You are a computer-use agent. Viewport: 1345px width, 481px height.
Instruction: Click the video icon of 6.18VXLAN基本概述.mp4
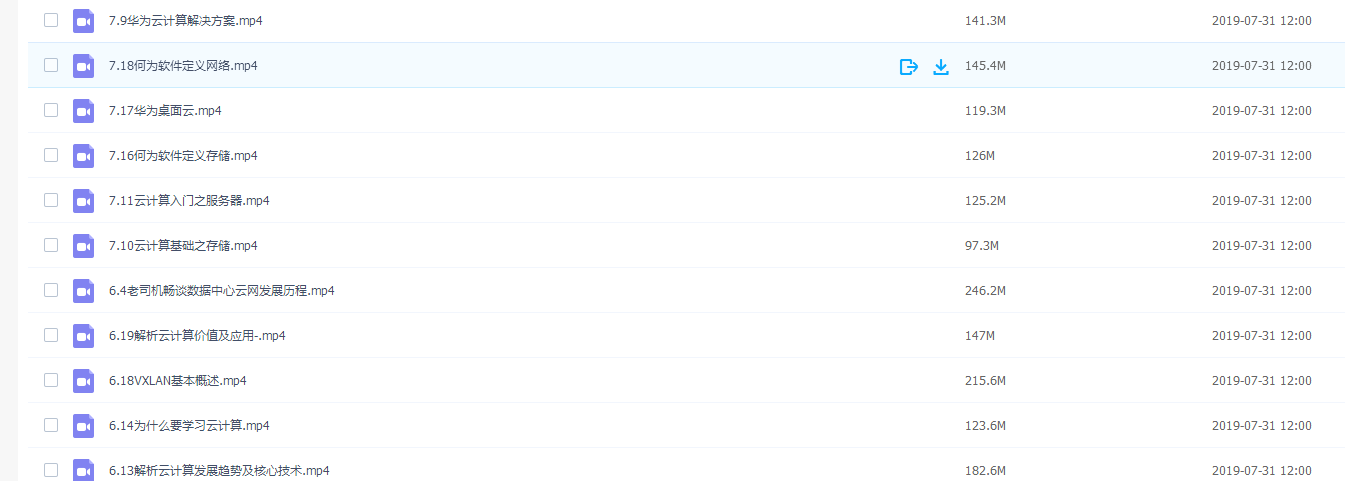(x=84, y=381)
